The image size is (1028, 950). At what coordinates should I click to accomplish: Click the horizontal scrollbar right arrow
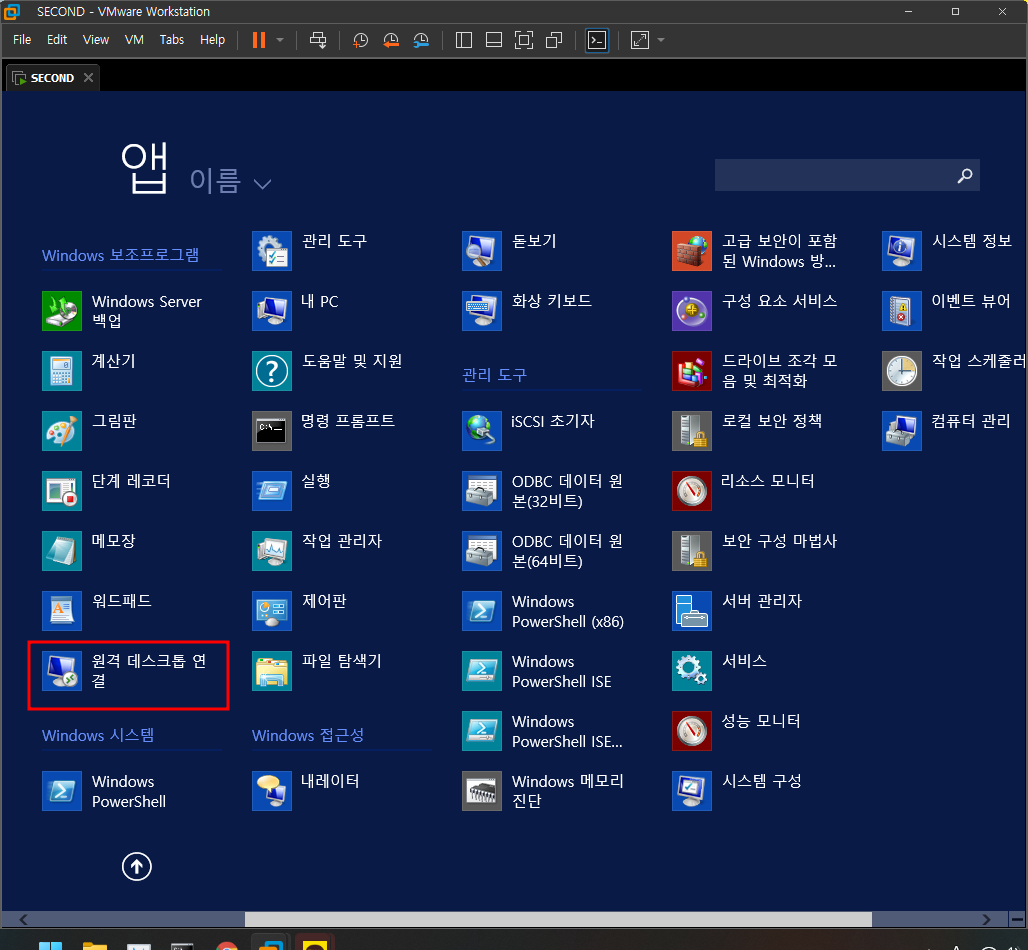coord(987,919)
